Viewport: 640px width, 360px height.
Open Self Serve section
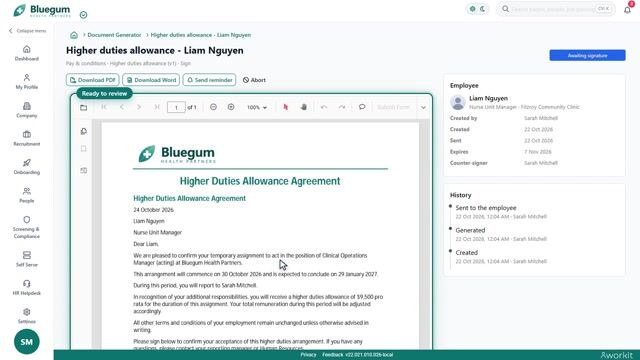27,259
